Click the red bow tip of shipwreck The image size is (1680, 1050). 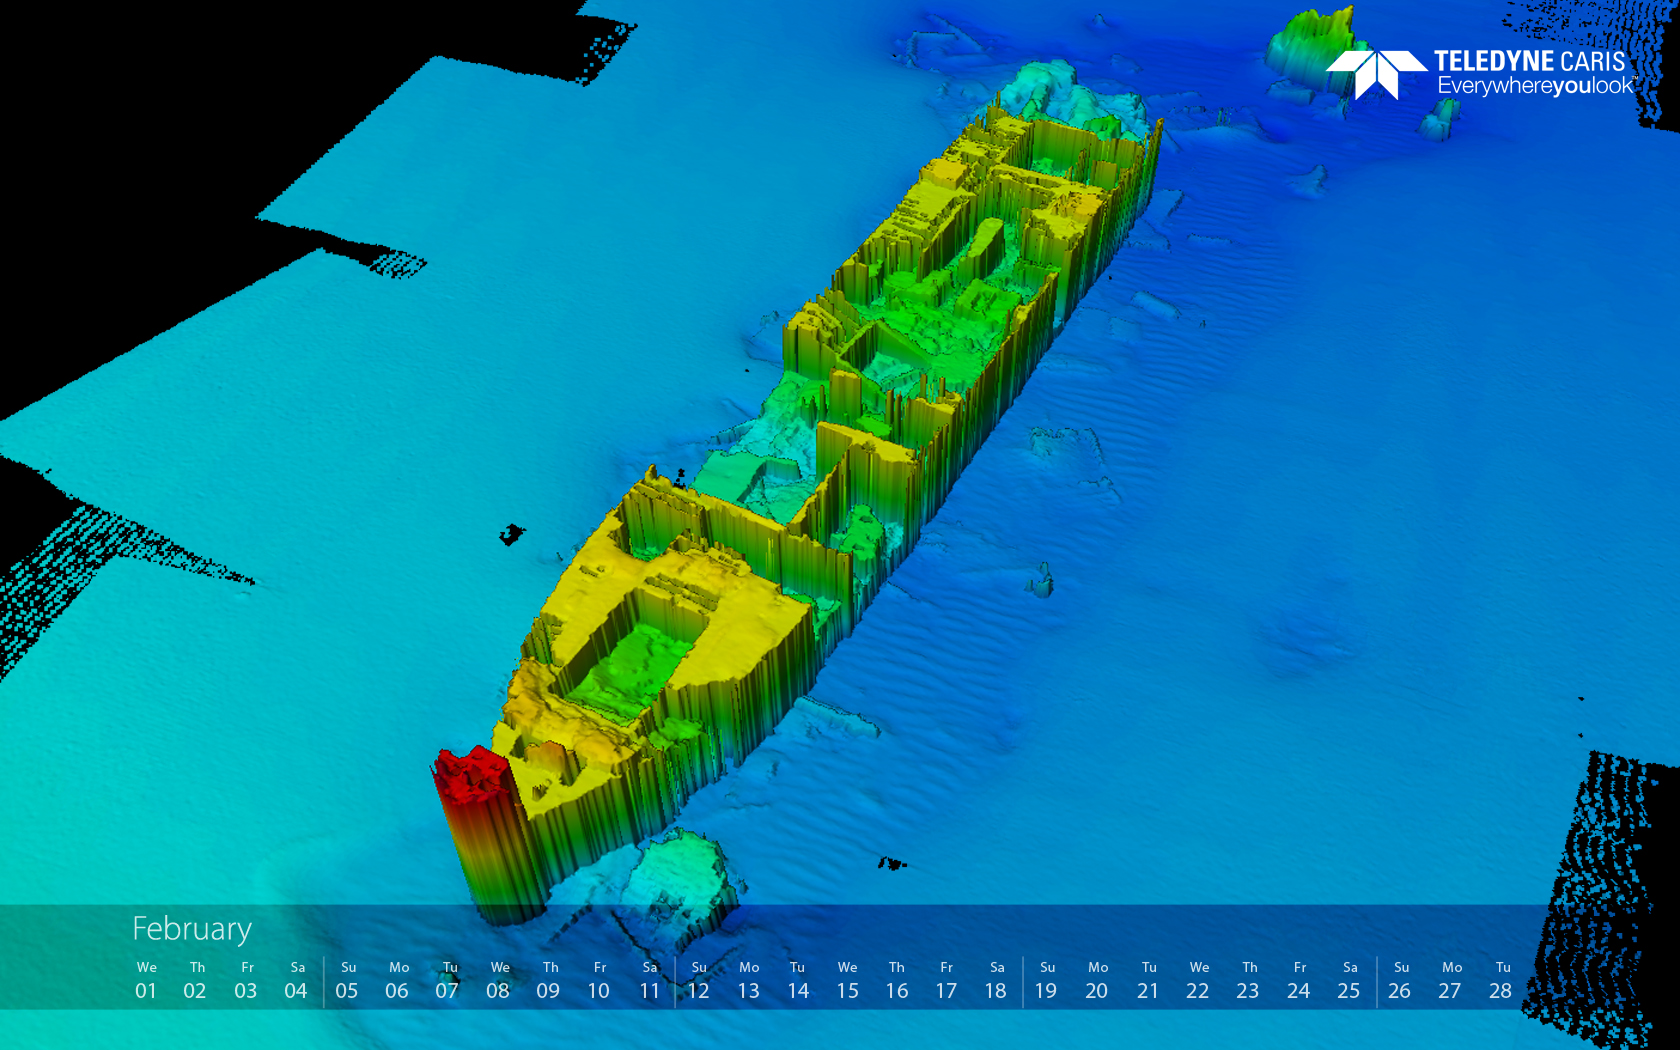coord(472,775)
